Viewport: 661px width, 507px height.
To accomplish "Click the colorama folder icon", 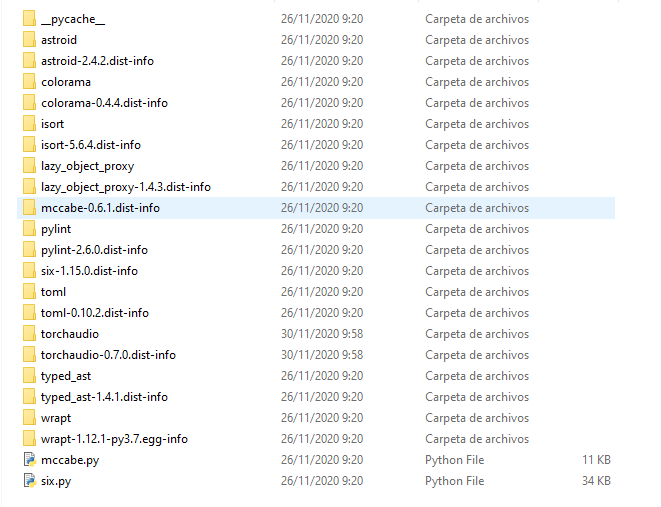I will (x=29, y=81).
